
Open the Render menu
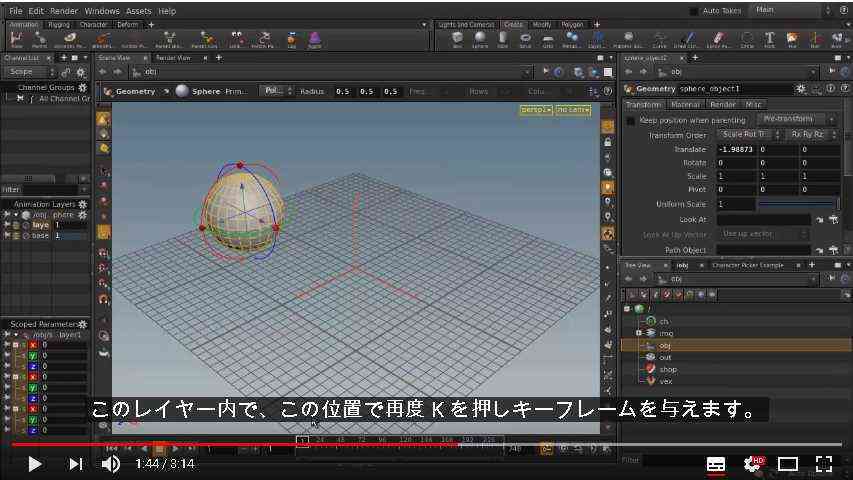point(64,11)
